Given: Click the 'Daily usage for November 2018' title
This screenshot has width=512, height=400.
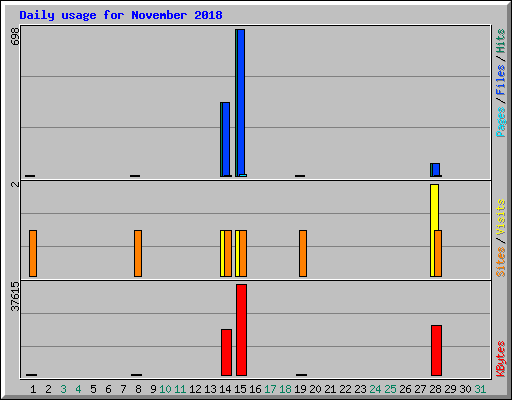Looking at the screenshot, I should (x=121, y=15).
